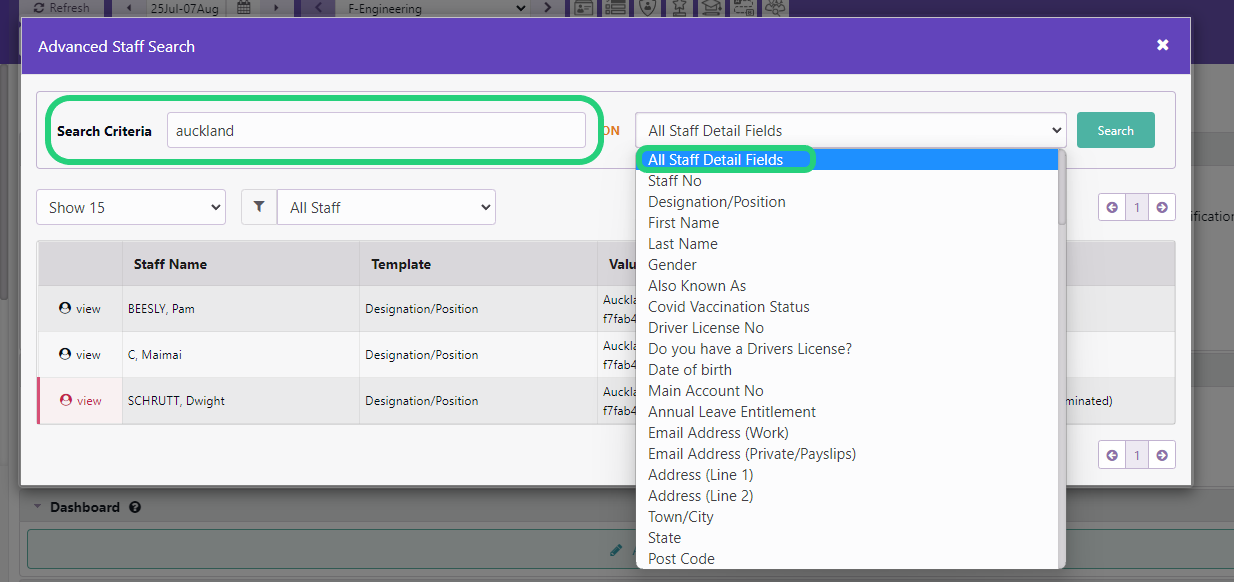This screenshot has width=1234, height=582.
Task: Go to next page using top arrow
Action: 1162,207
